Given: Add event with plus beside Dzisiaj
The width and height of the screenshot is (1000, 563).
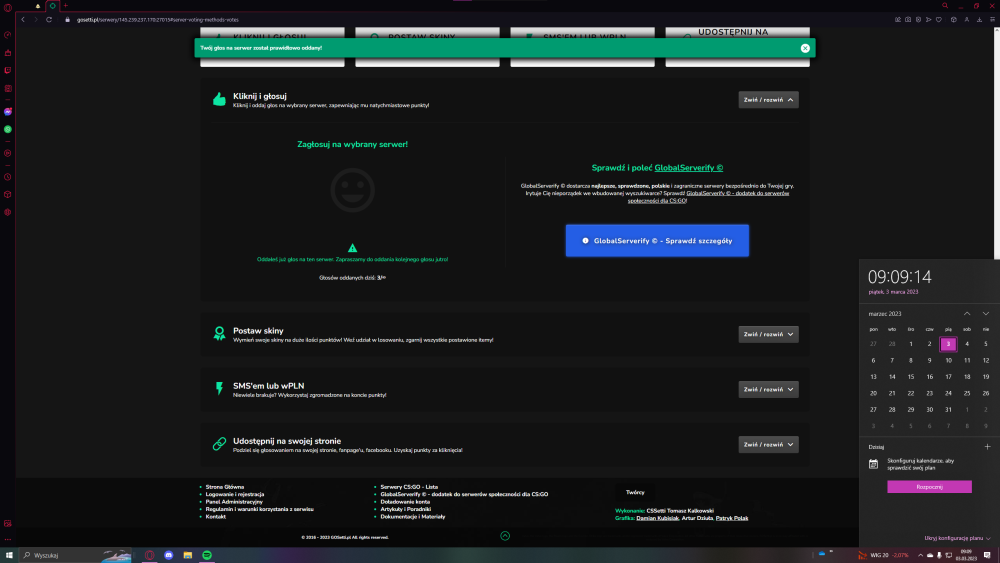Looking at the screenshot, I should pyautogui.click(x=987, y=447).
